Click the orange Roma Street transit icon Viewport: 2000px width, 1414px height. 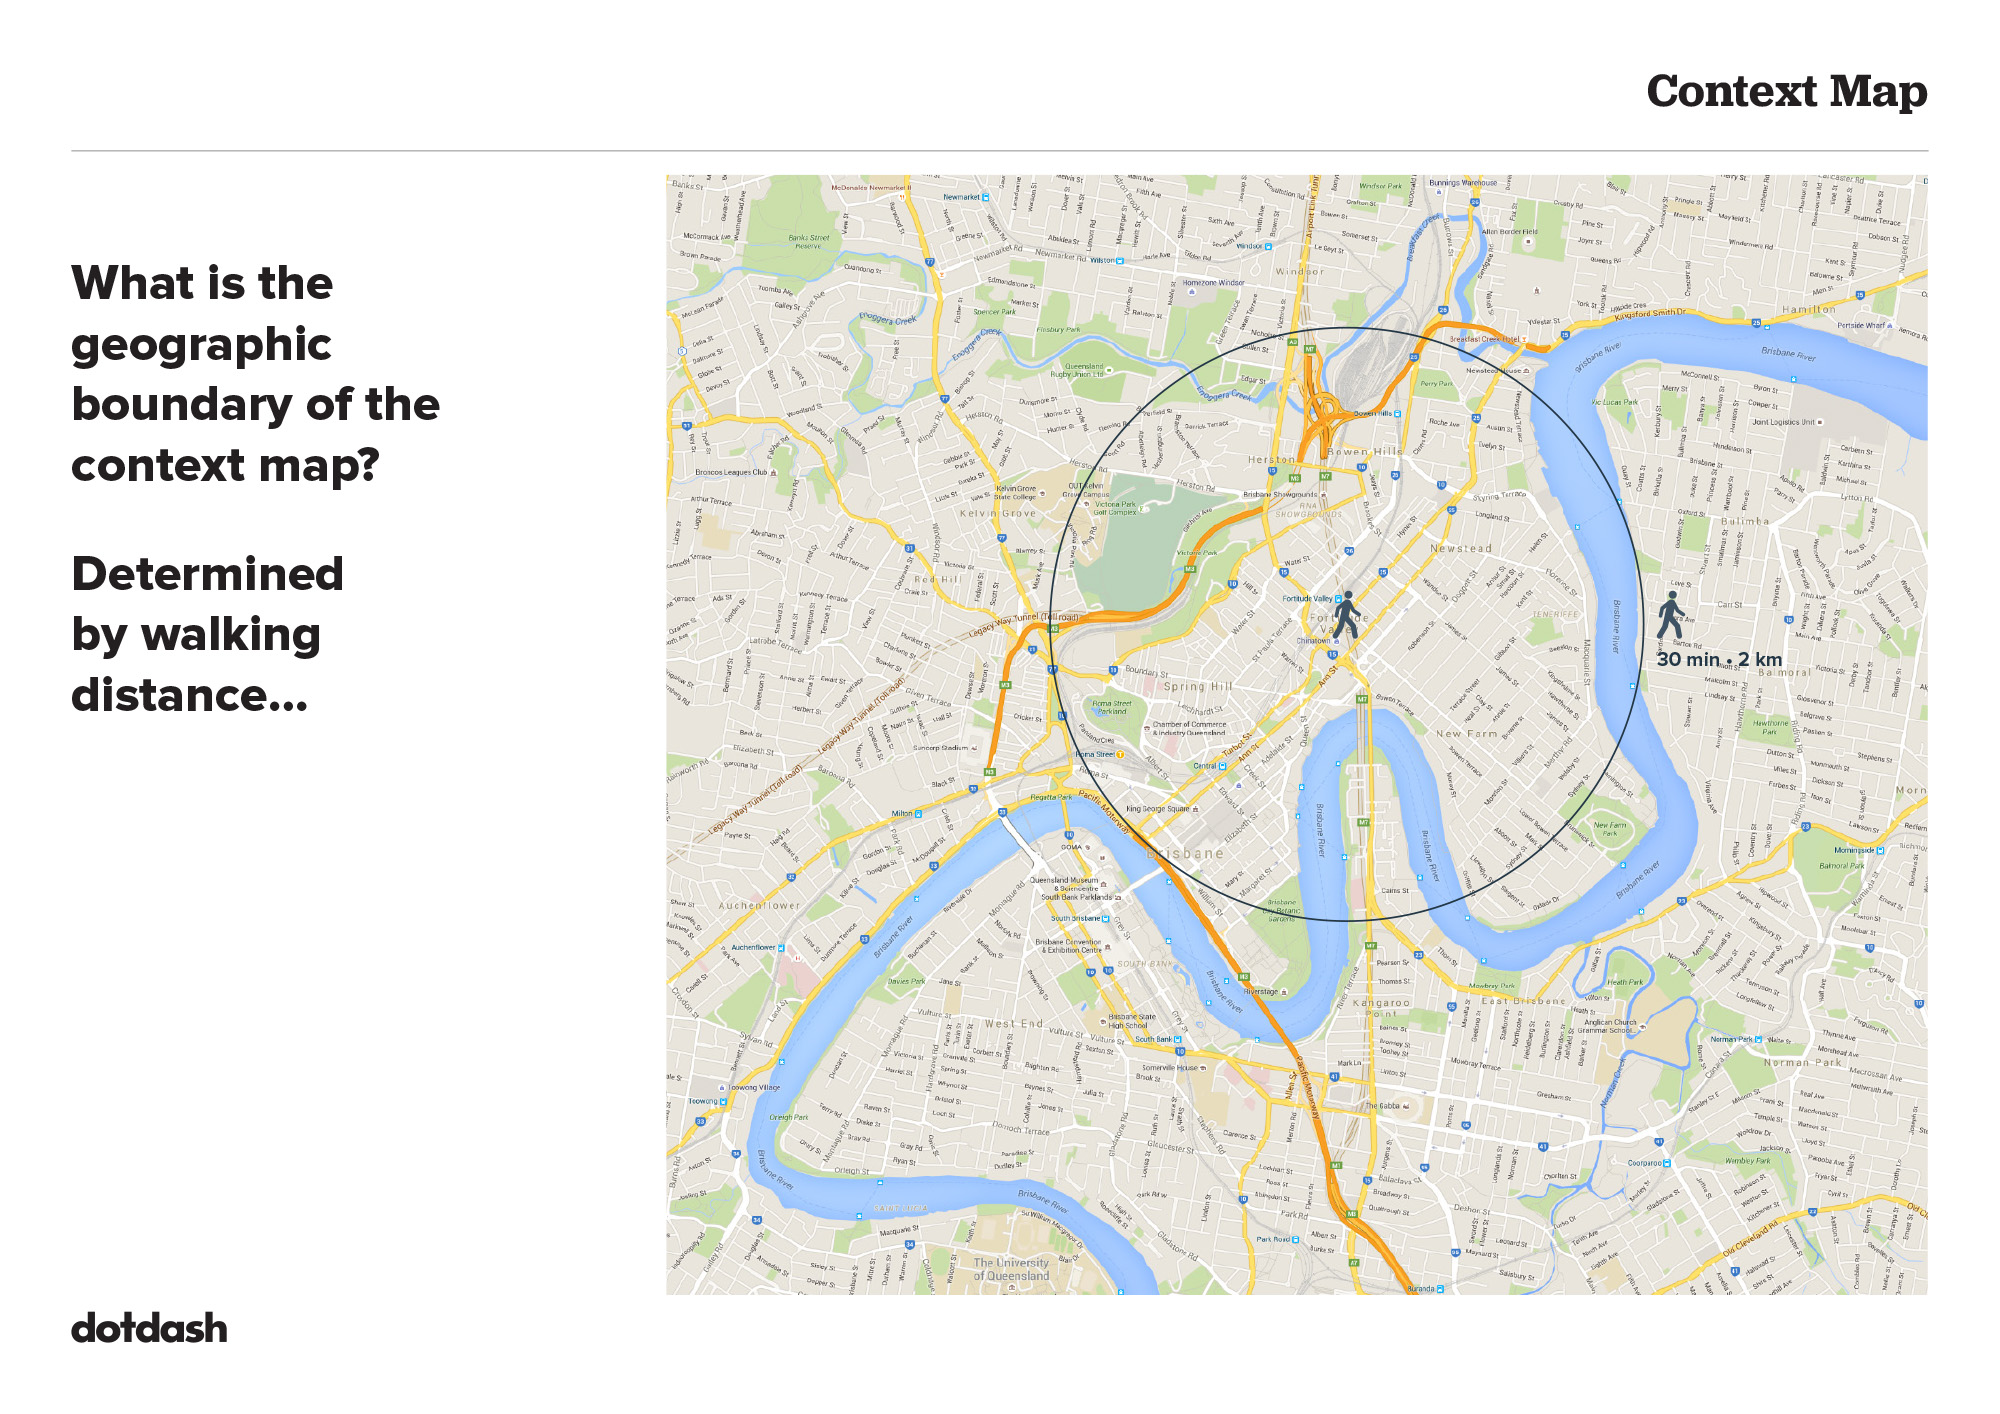[x=1120, y=754]
